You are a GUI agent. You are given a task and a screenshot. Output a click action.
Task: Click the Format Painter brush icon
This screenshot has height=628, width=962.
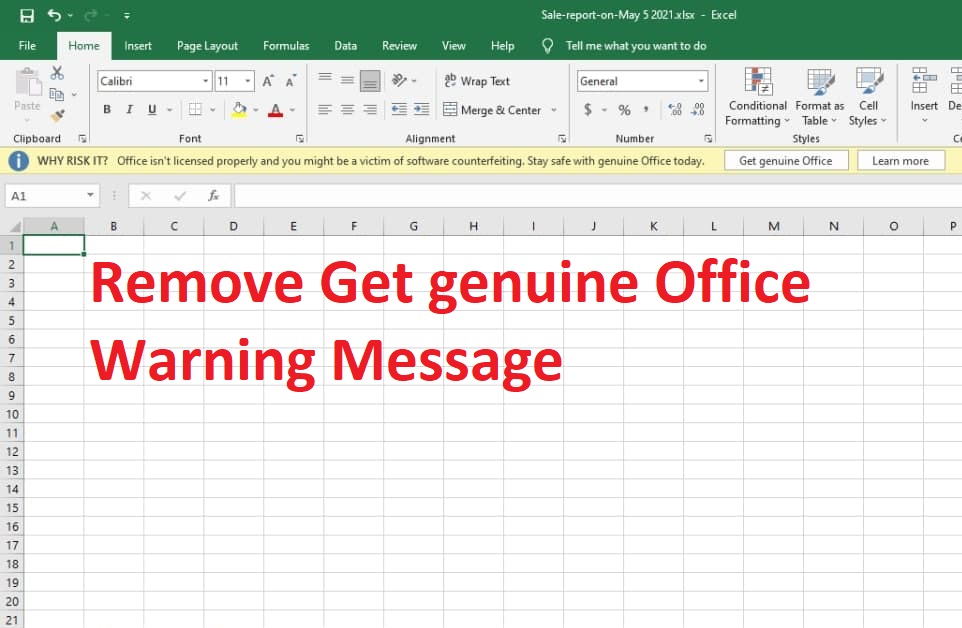(x=58, y=115)
